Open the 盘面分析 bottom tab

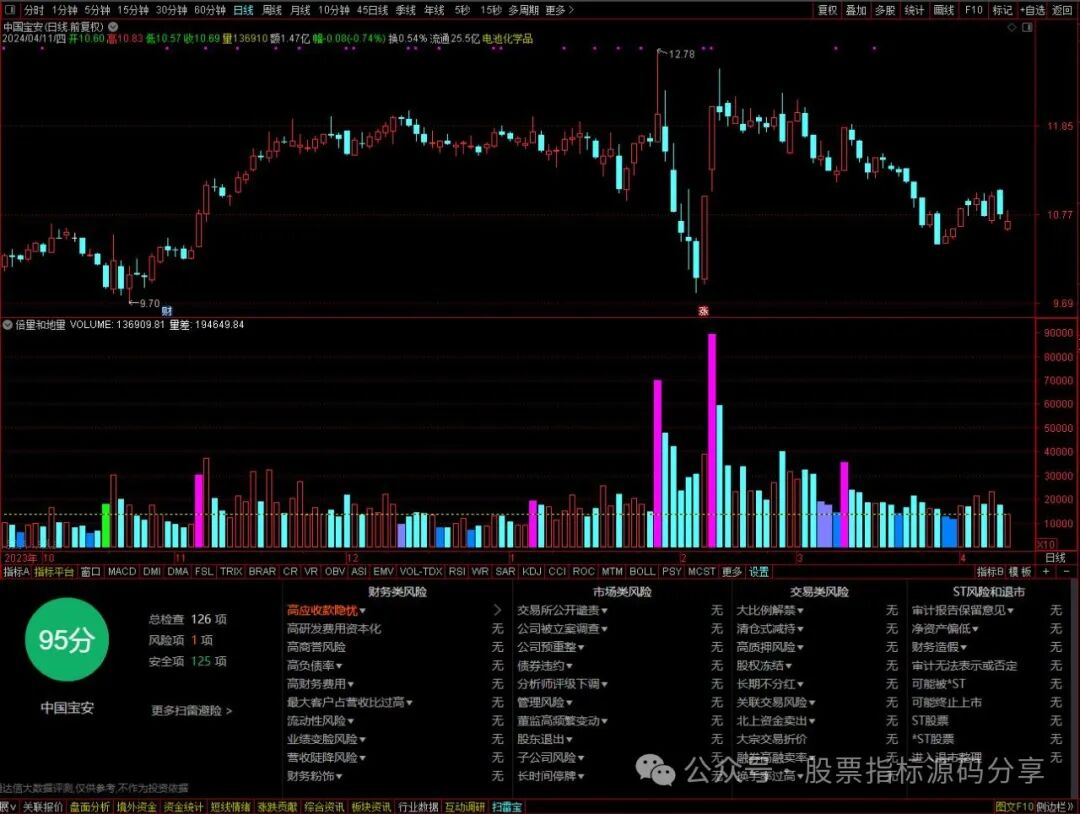pos(90,807)
